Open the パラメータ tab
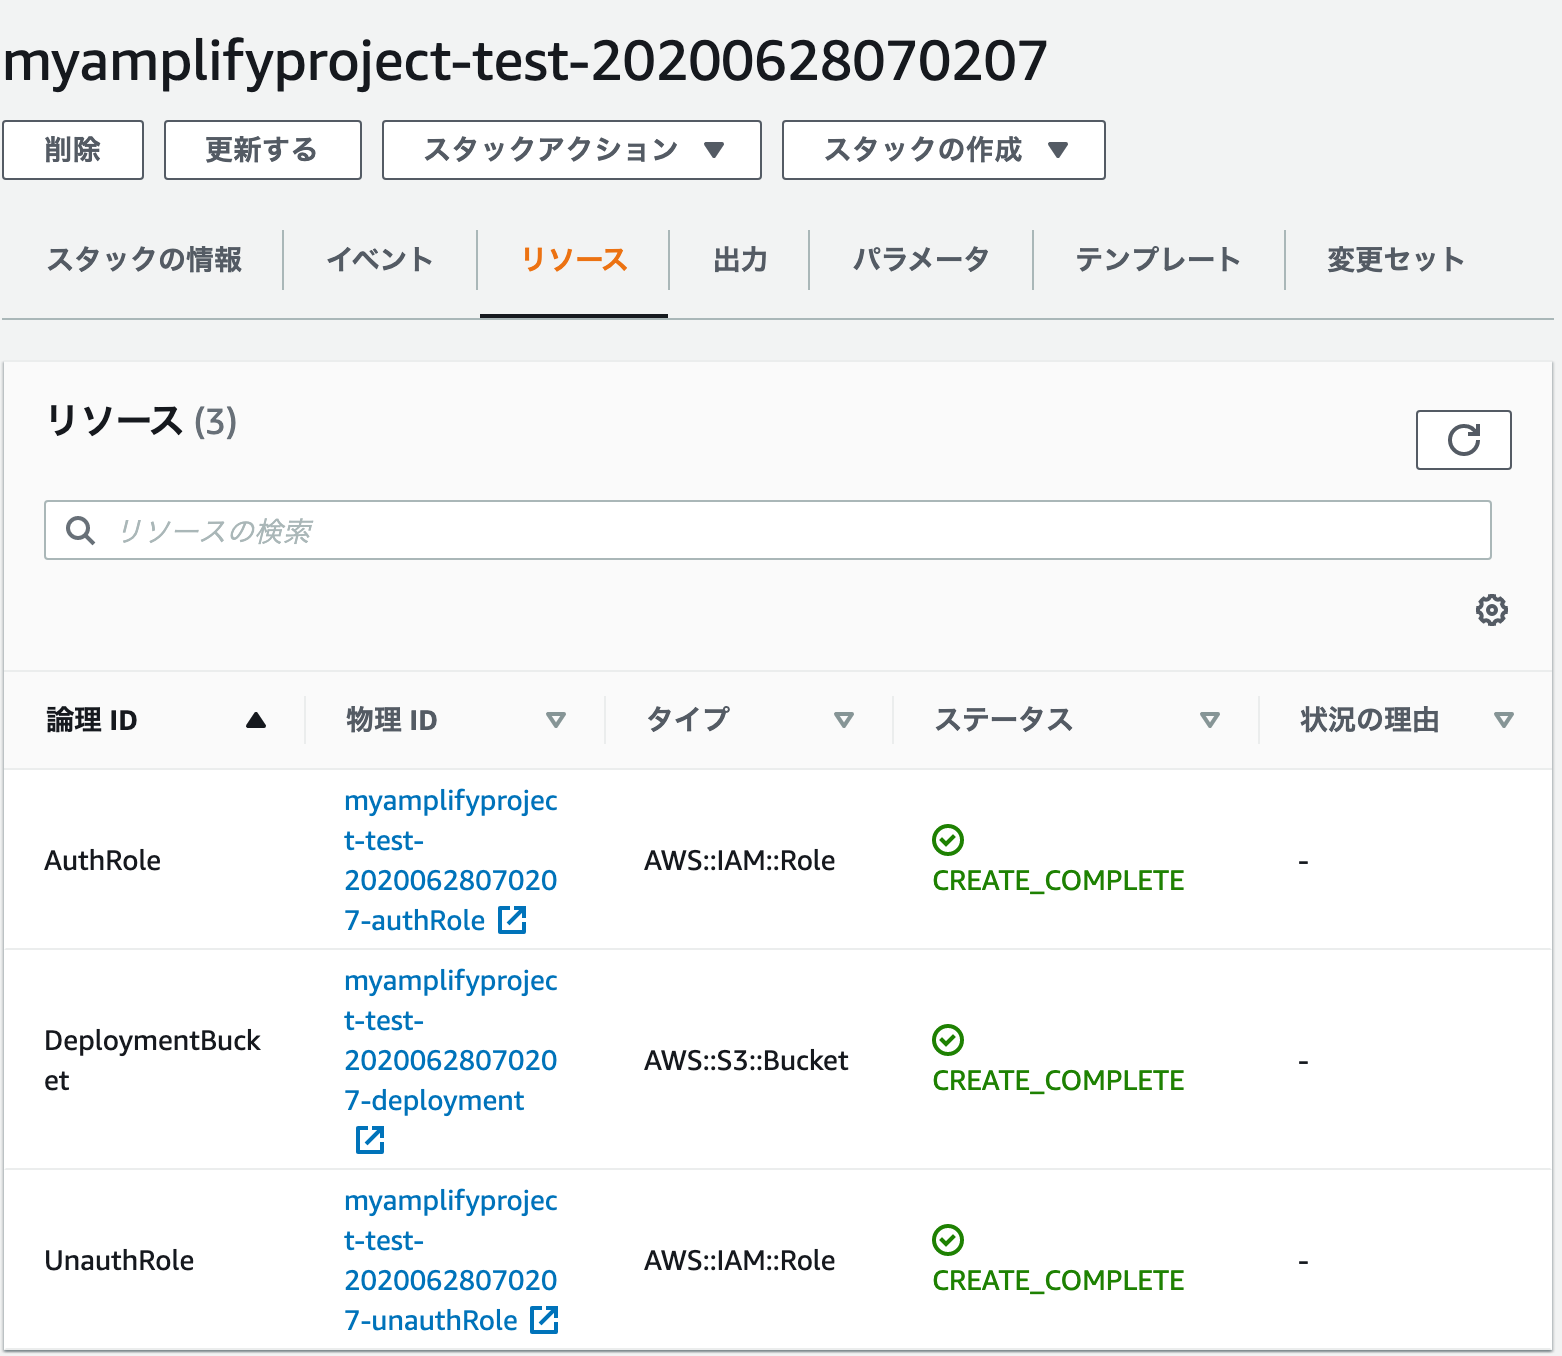The image size is (1562, 1356). point(921,260)
